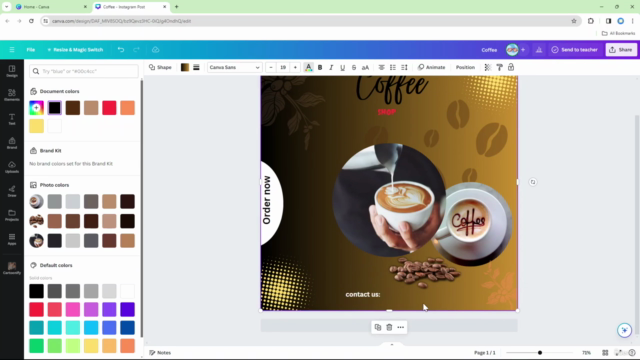Adjust the zoom slider handle
This screenshot has width=640, height=360.
click(x=540, y=353)
